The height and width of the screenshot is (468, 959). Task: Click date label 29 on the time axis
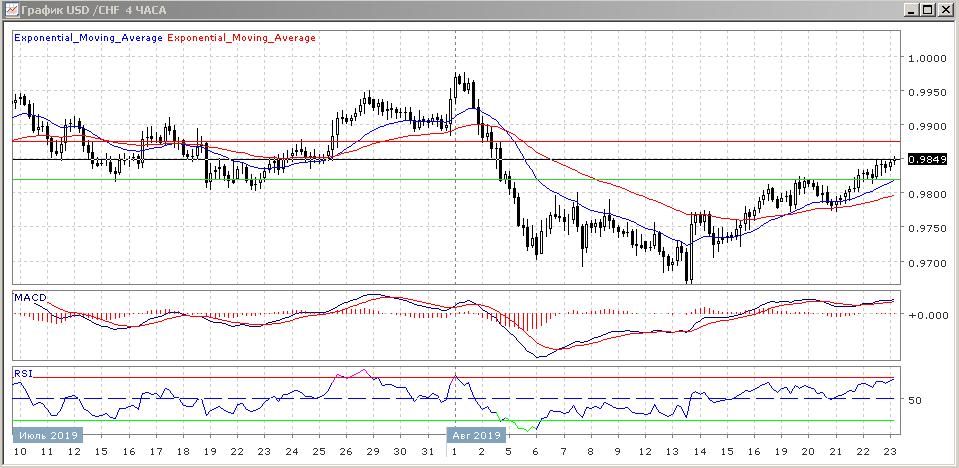point(372,452)
